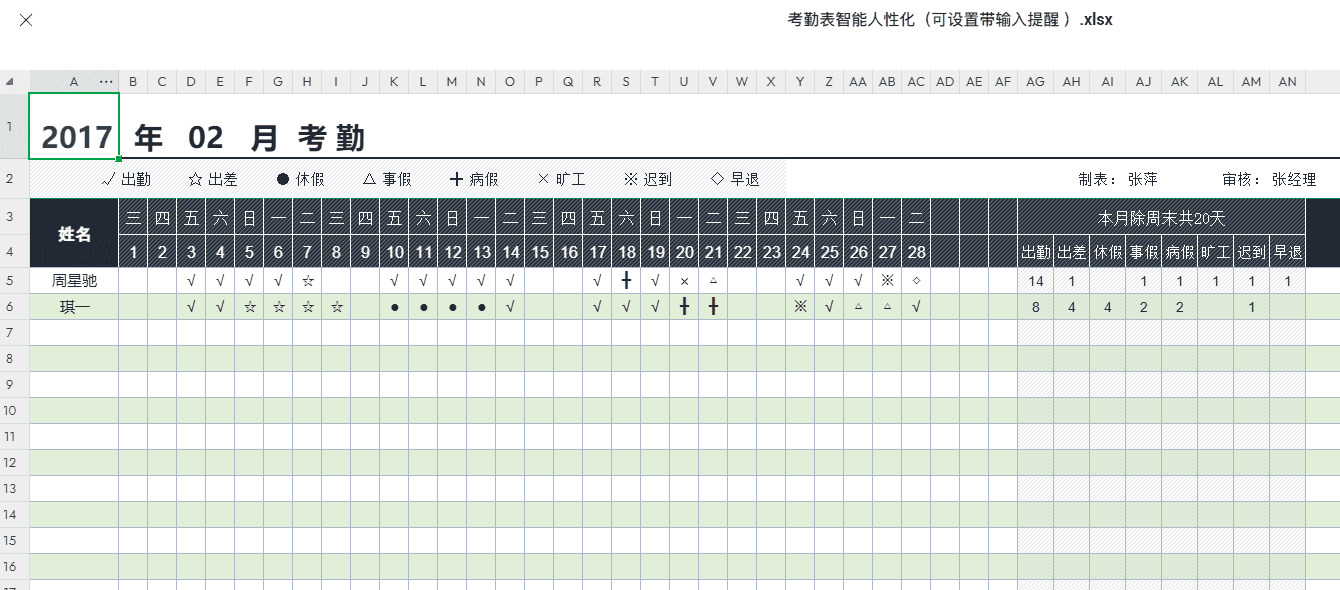Click the select-all corner triangle of the sheet
Image resolution: width=1340 pixels, height=590 pixels.
[9, 82]
